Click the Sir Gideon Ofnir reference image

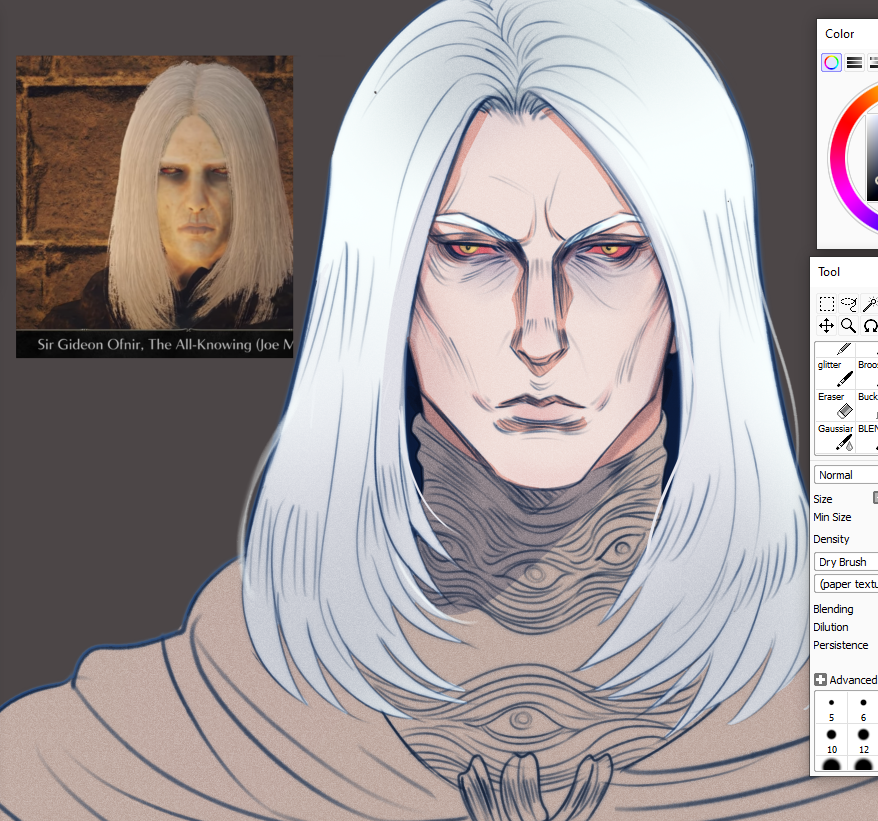click(x=155, y=206)
